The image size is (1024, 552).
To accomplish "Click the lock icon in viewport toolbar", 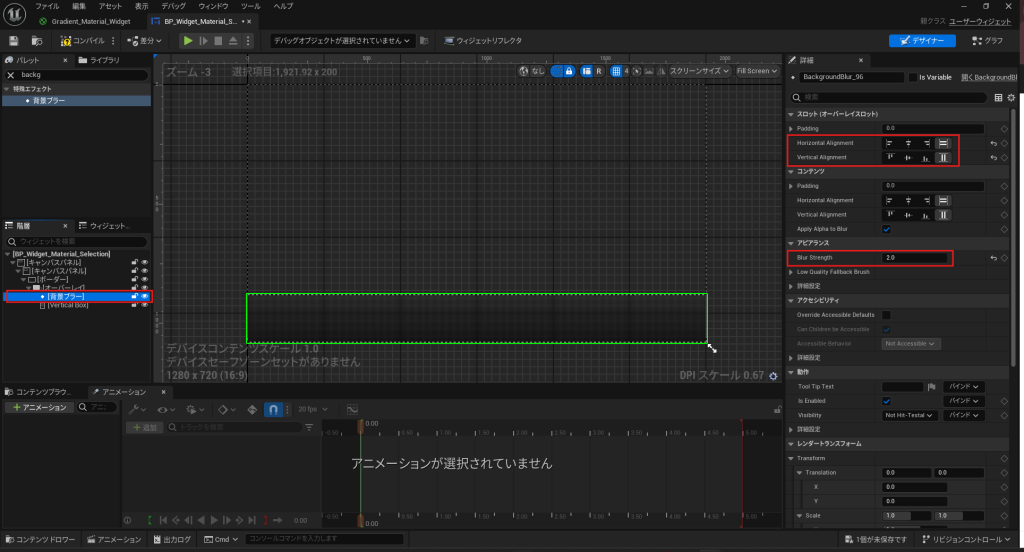I will (569, 71).
